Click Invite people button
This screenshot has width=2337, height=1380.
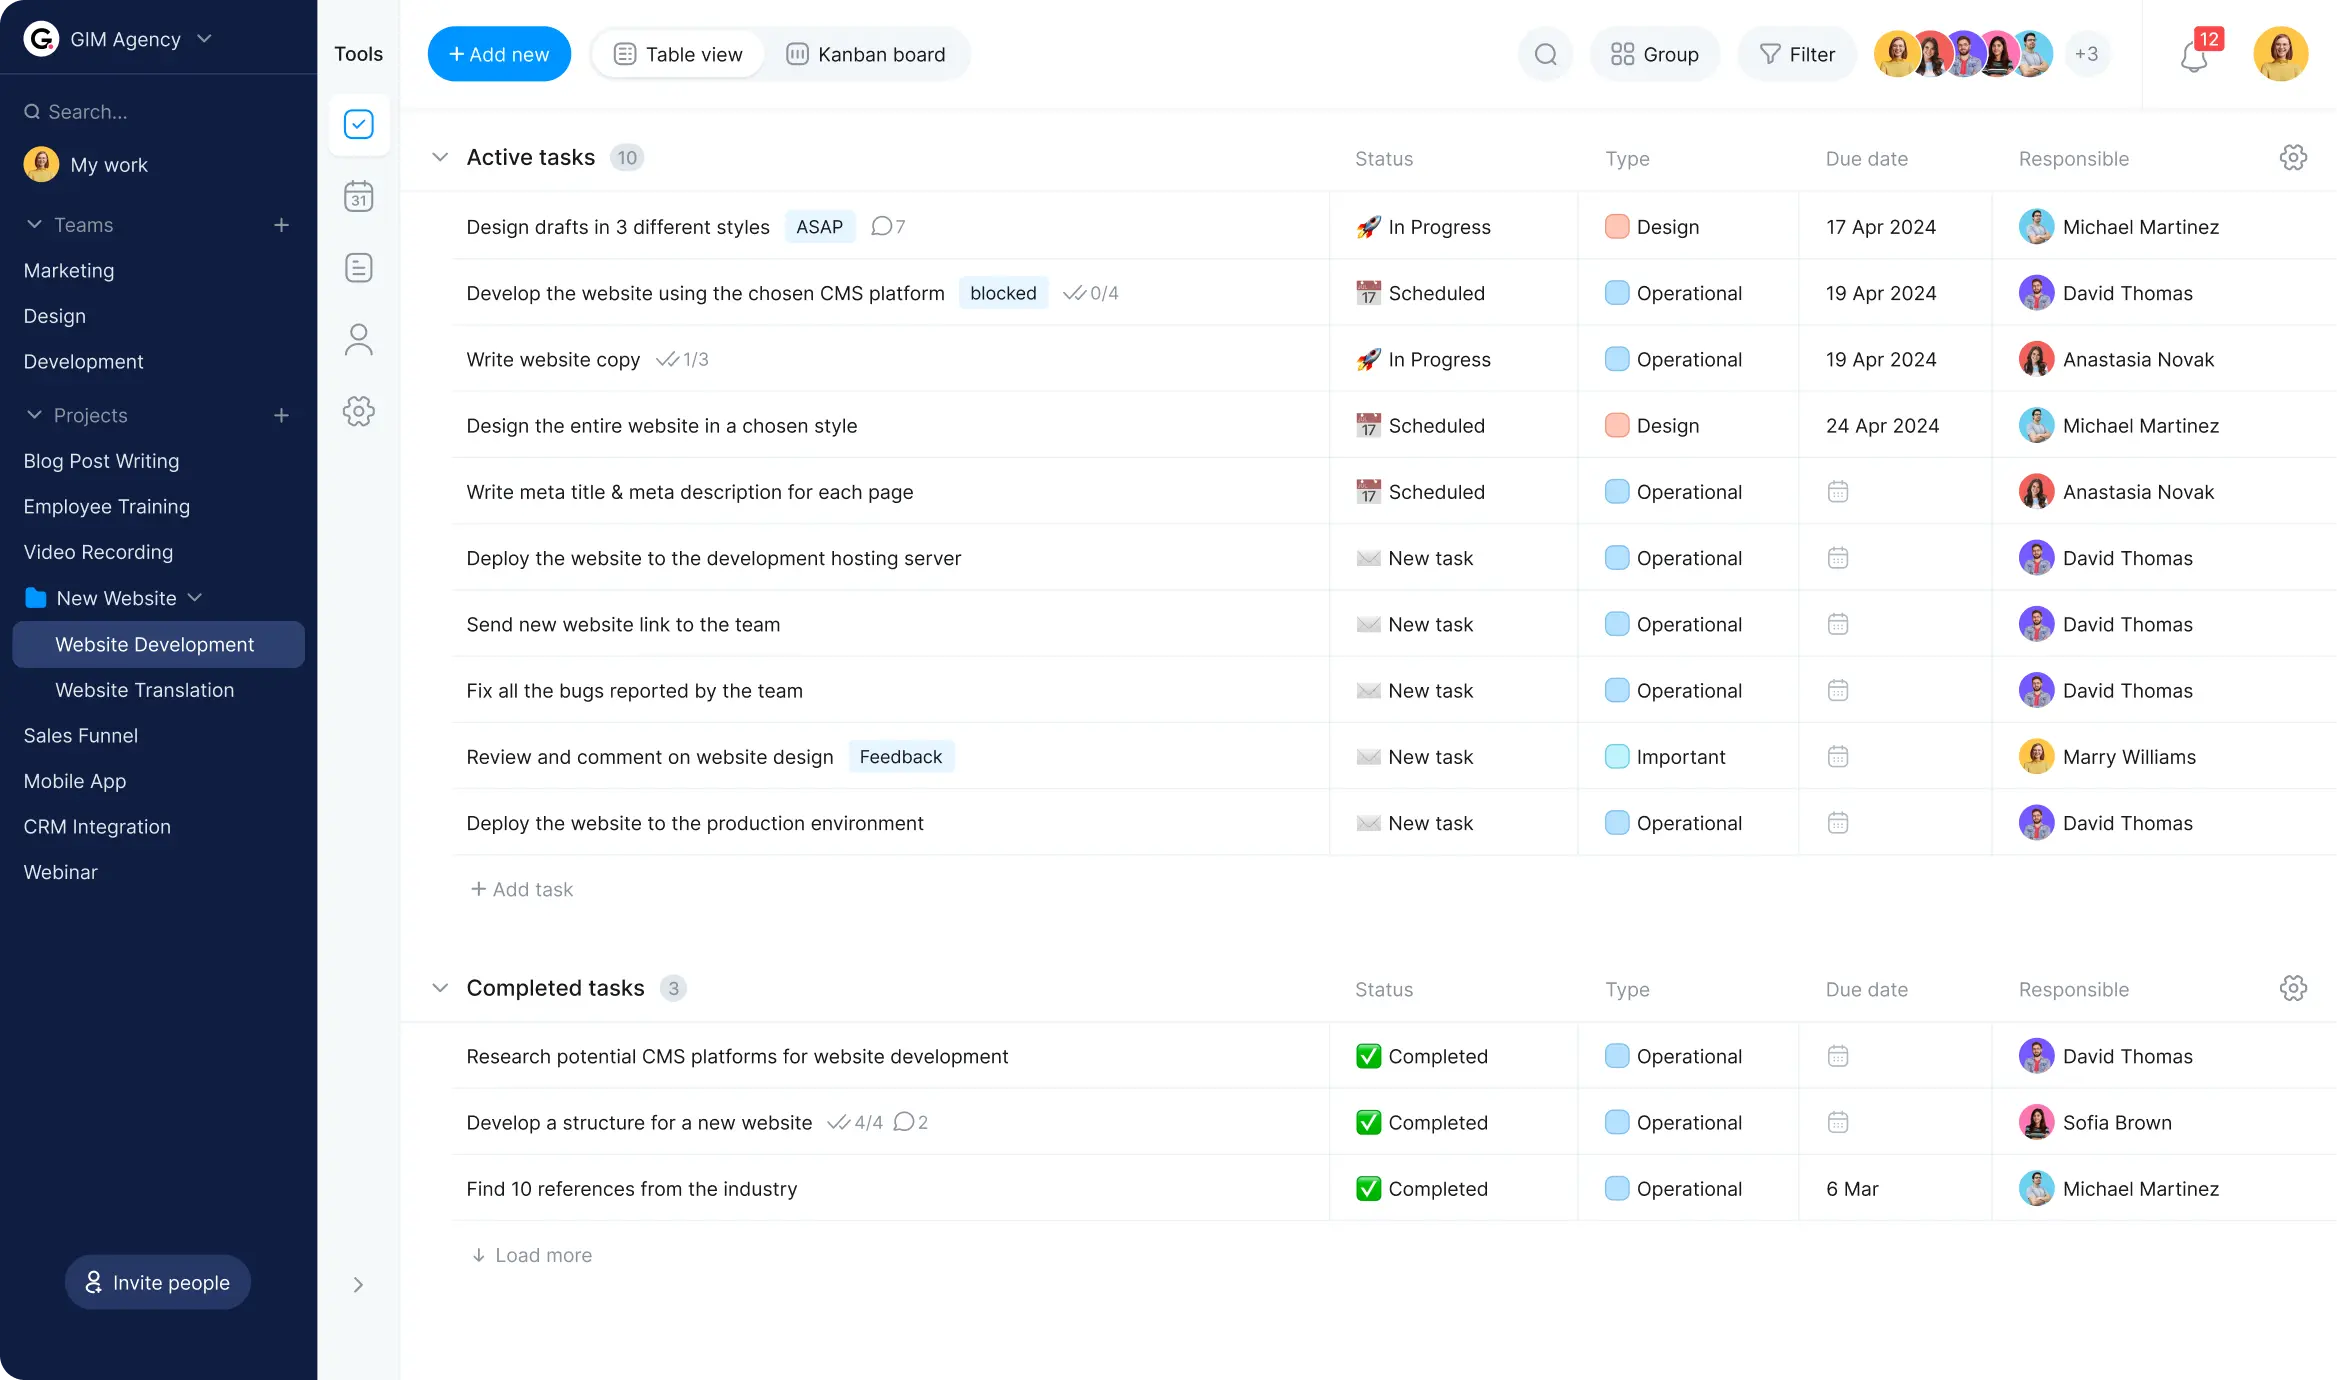click(x=158, y=1282)
